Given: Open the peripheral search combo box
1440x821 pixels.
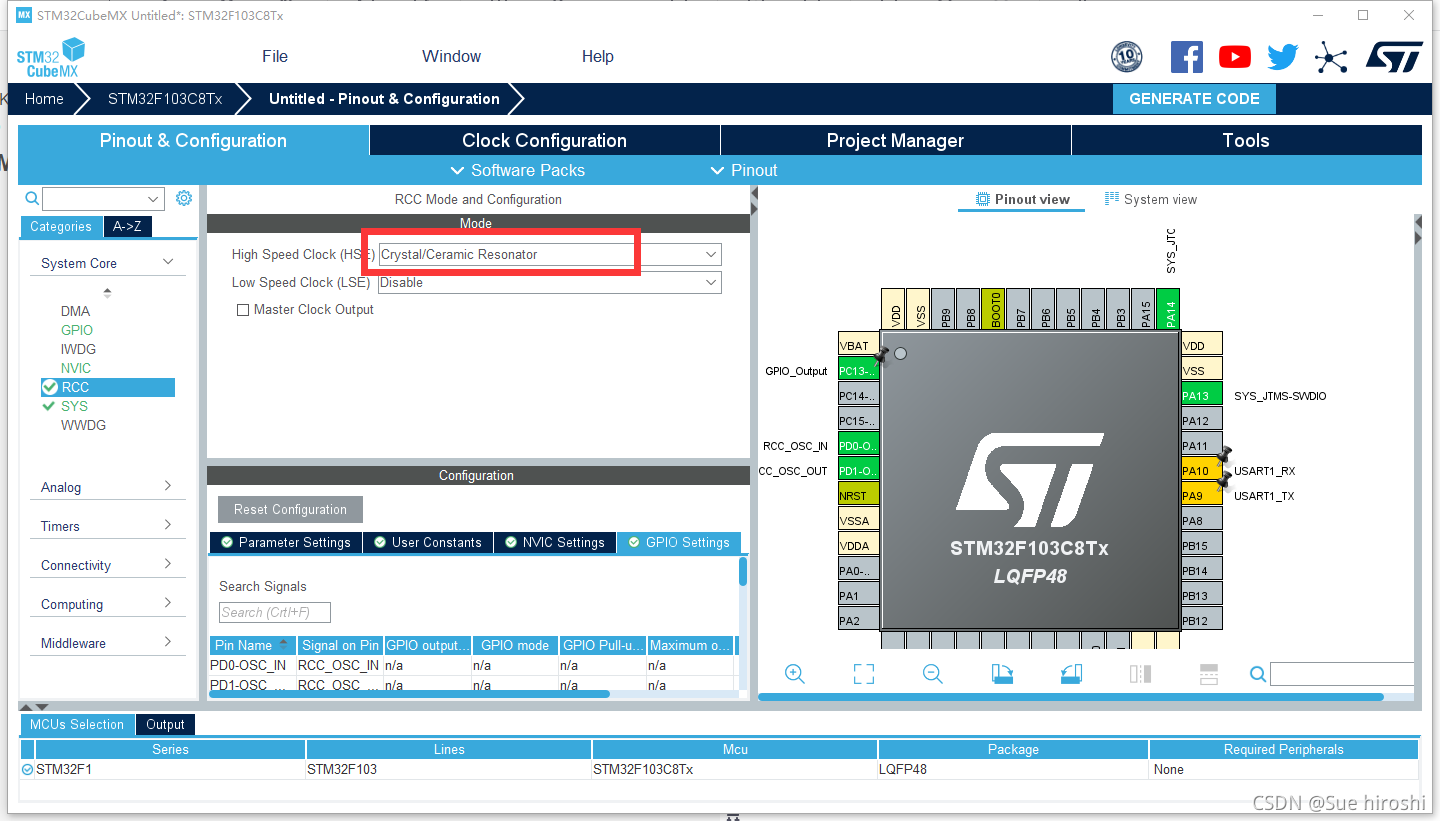Looking at the screenshot, I should pyautogui.click(x=103, y=199).
